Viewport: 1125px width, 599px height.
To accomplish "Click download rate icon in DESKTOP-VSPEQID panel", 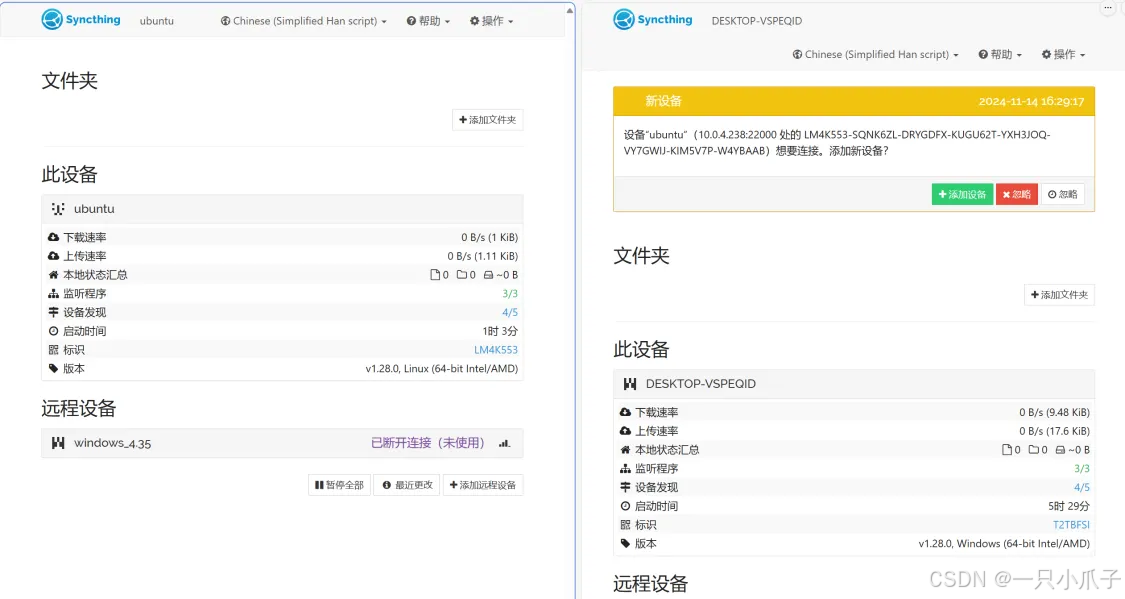I will point(625,412).
